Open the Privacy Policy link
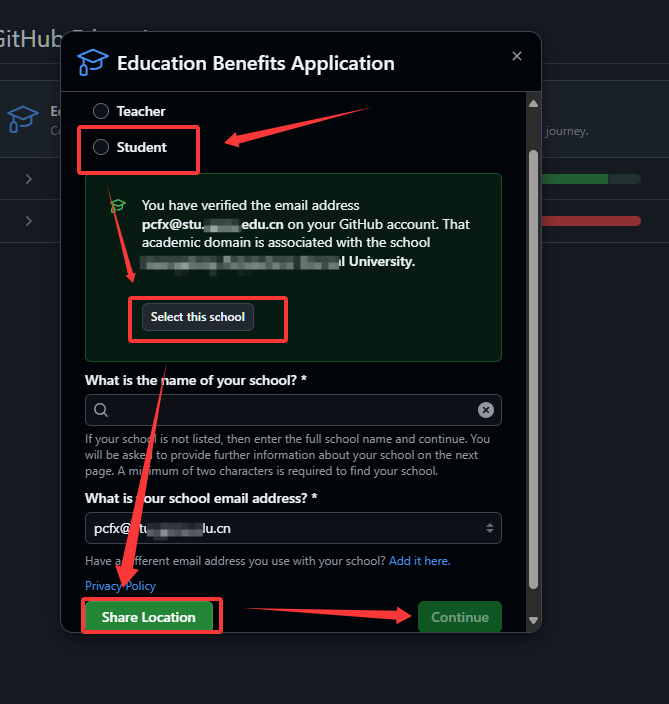Screen dimensions: 669x704 (x=120, y=586)
